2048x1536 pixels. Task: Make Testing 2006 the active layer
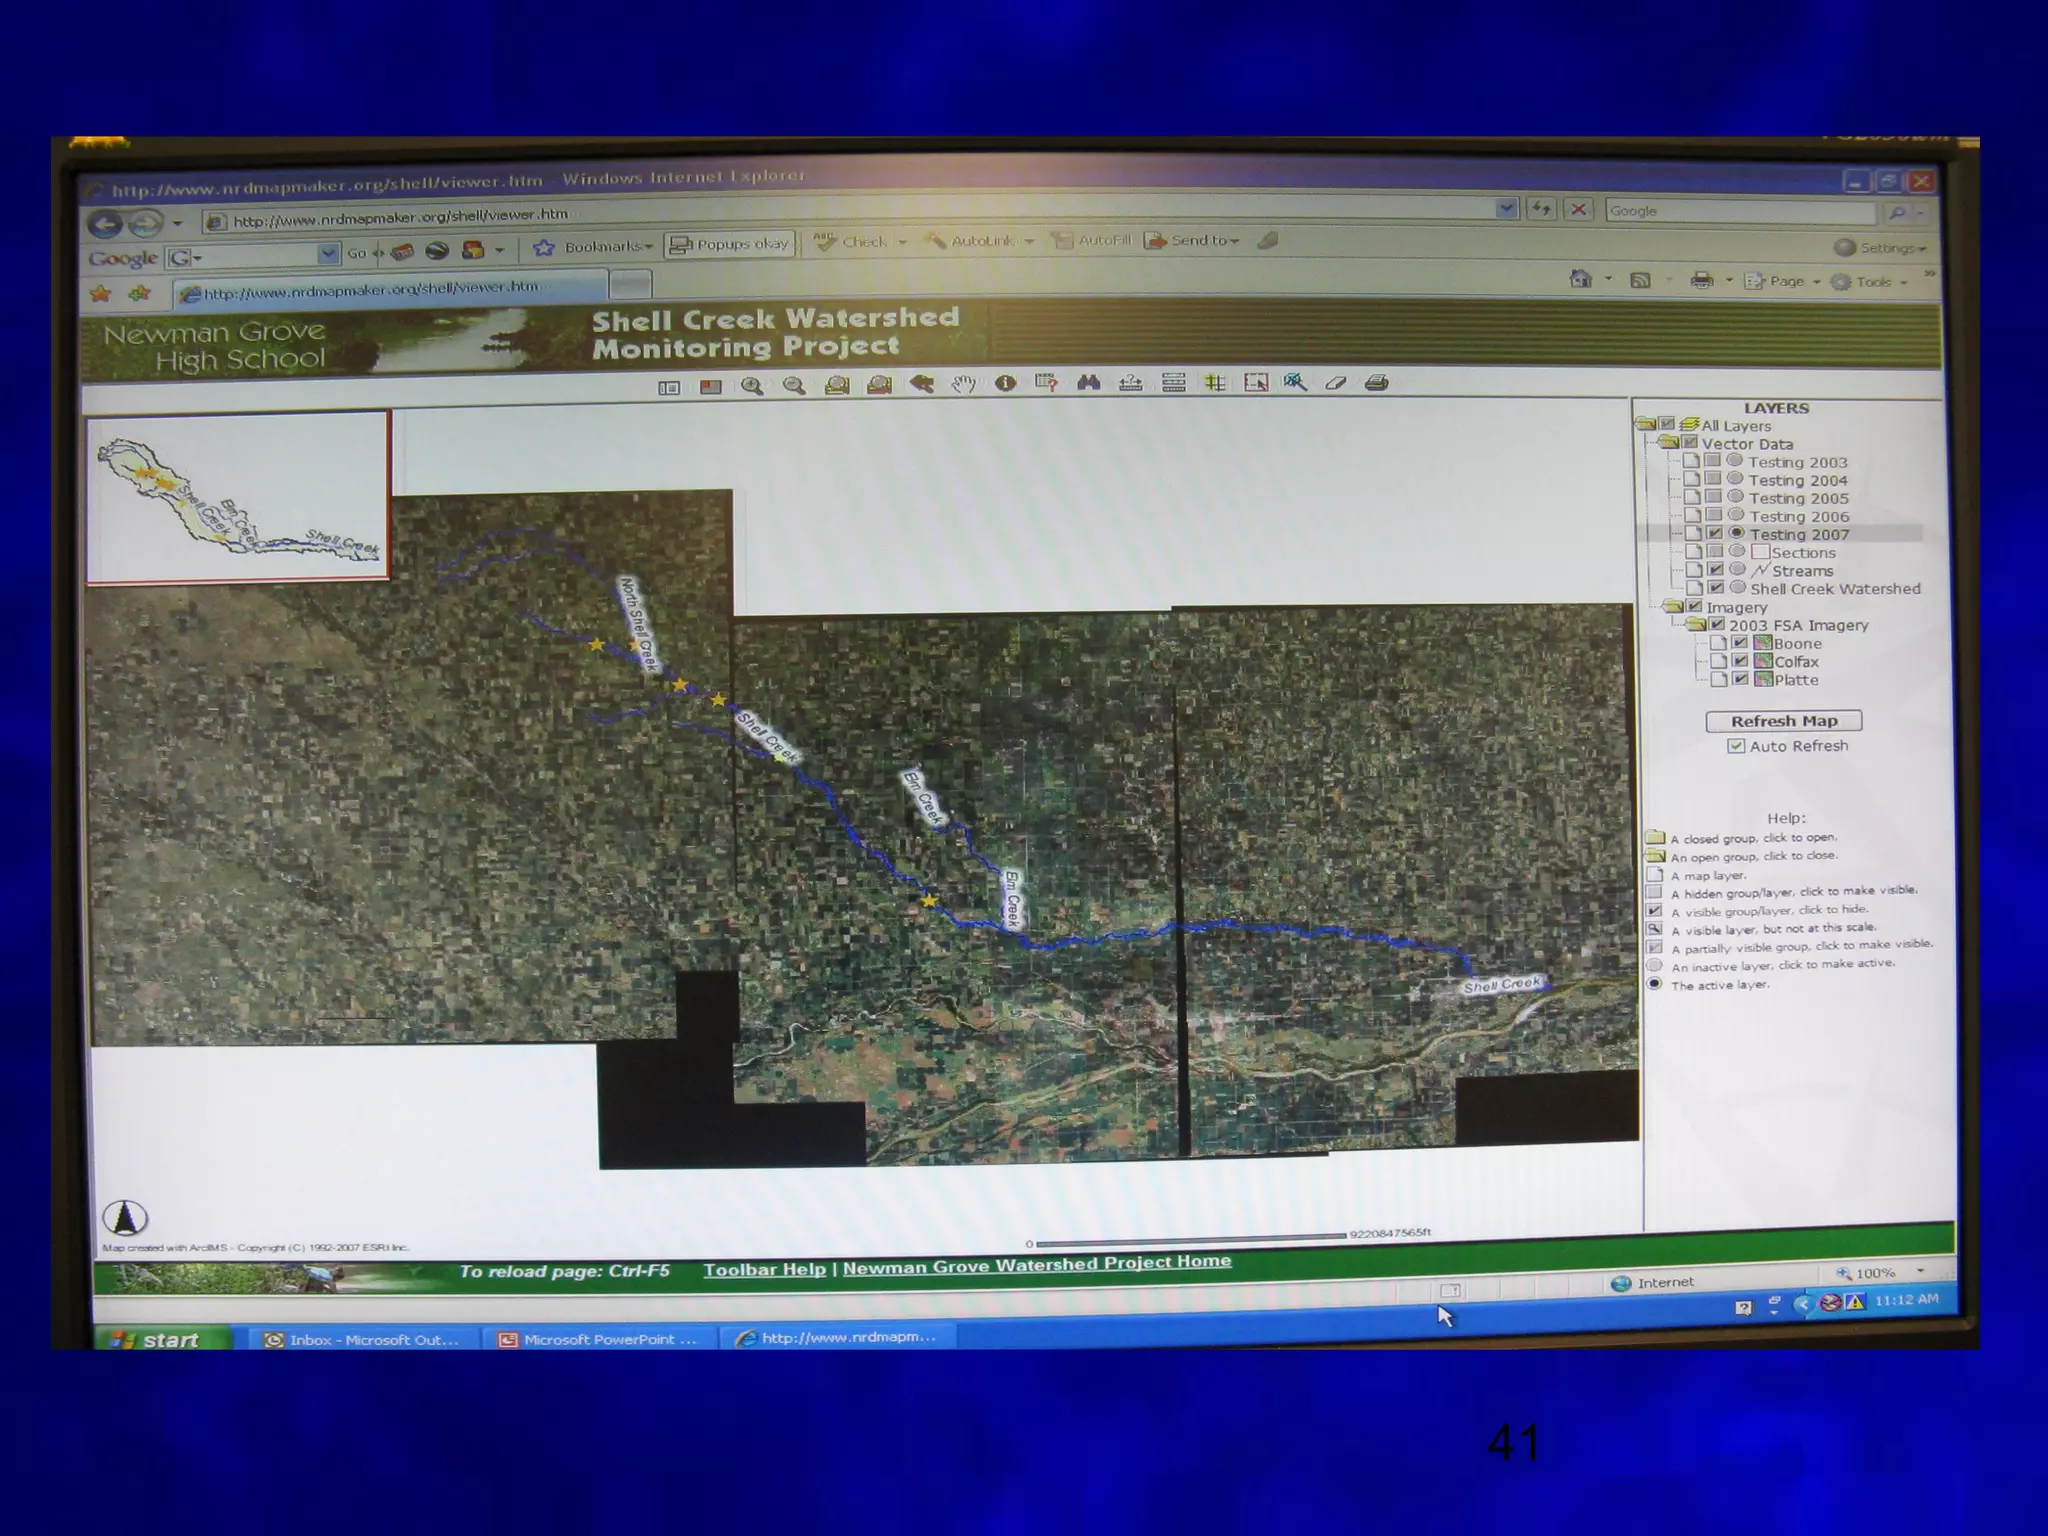click(1736, 516)
